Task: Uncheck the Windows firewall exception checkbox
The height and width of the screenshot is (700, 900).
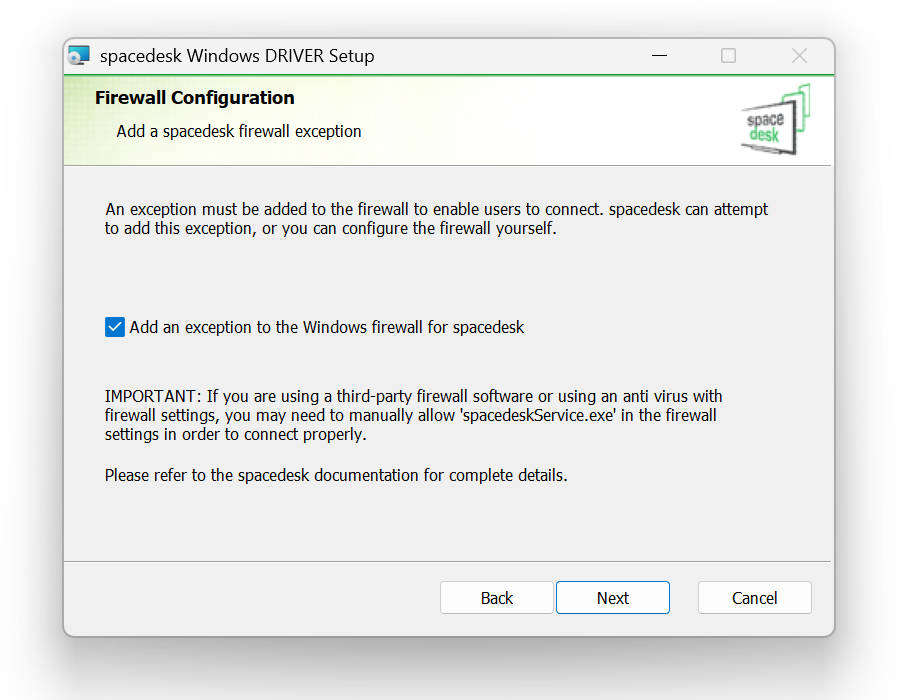Action: (x=115, y=327)
